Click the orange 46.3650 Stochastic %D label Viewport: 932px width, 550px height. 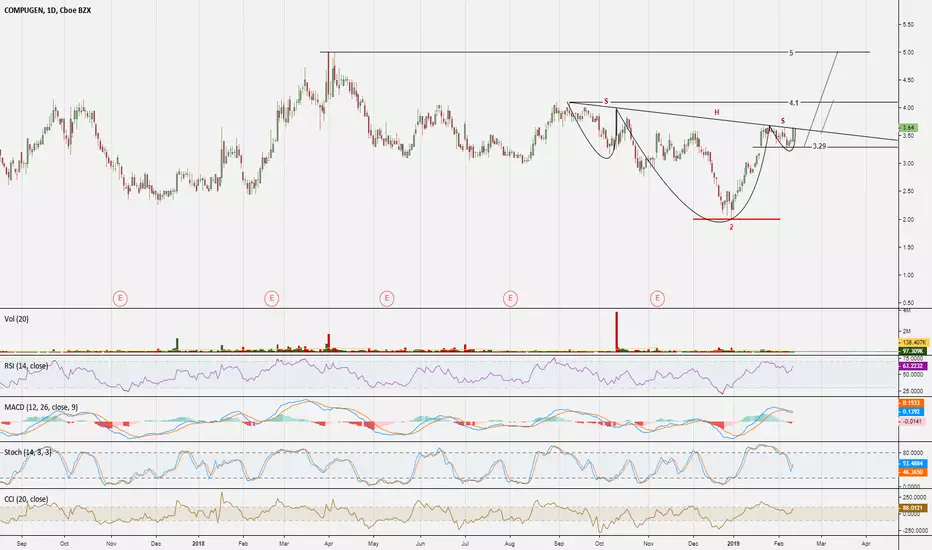coord(913,472)
